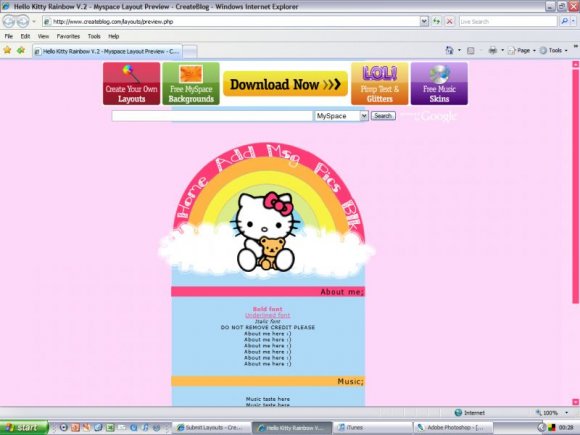Viewport: 580px width, 435px height.
Task: Click Add on the rainbow arch
Action: pyautogui.click(x=236, y=158)
